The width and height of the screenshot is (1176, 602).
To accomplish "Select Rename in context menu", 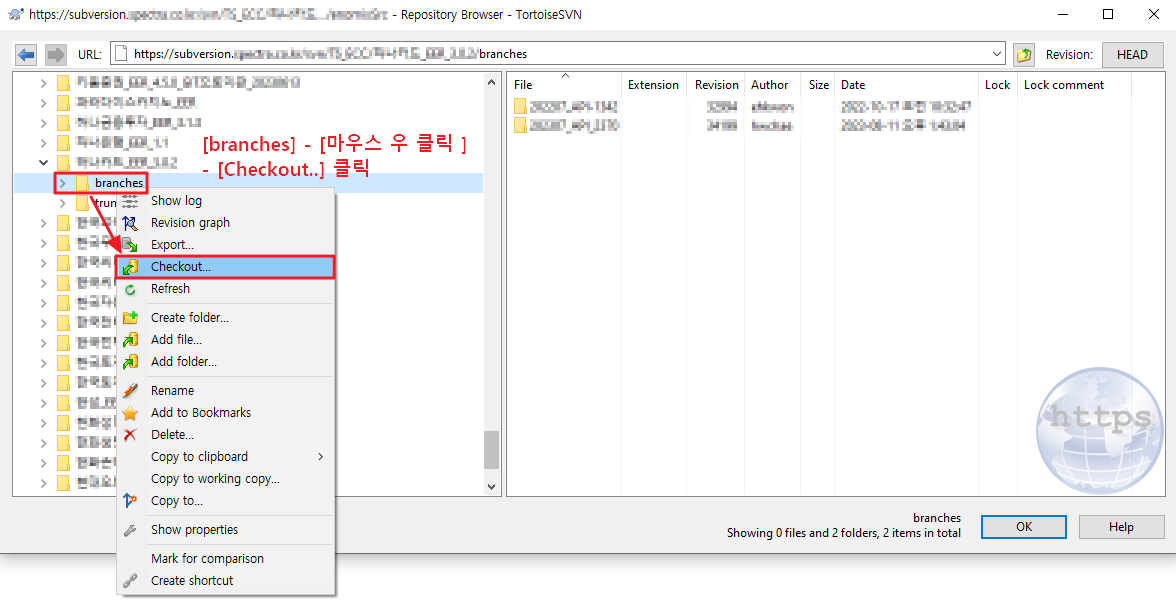I will (226, 391).
